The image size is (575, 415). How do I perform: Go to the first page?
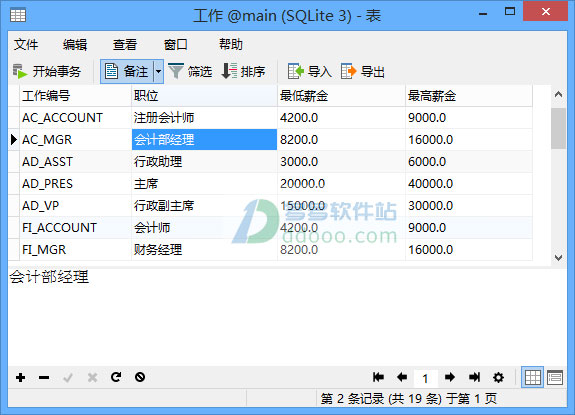(378, 377)
